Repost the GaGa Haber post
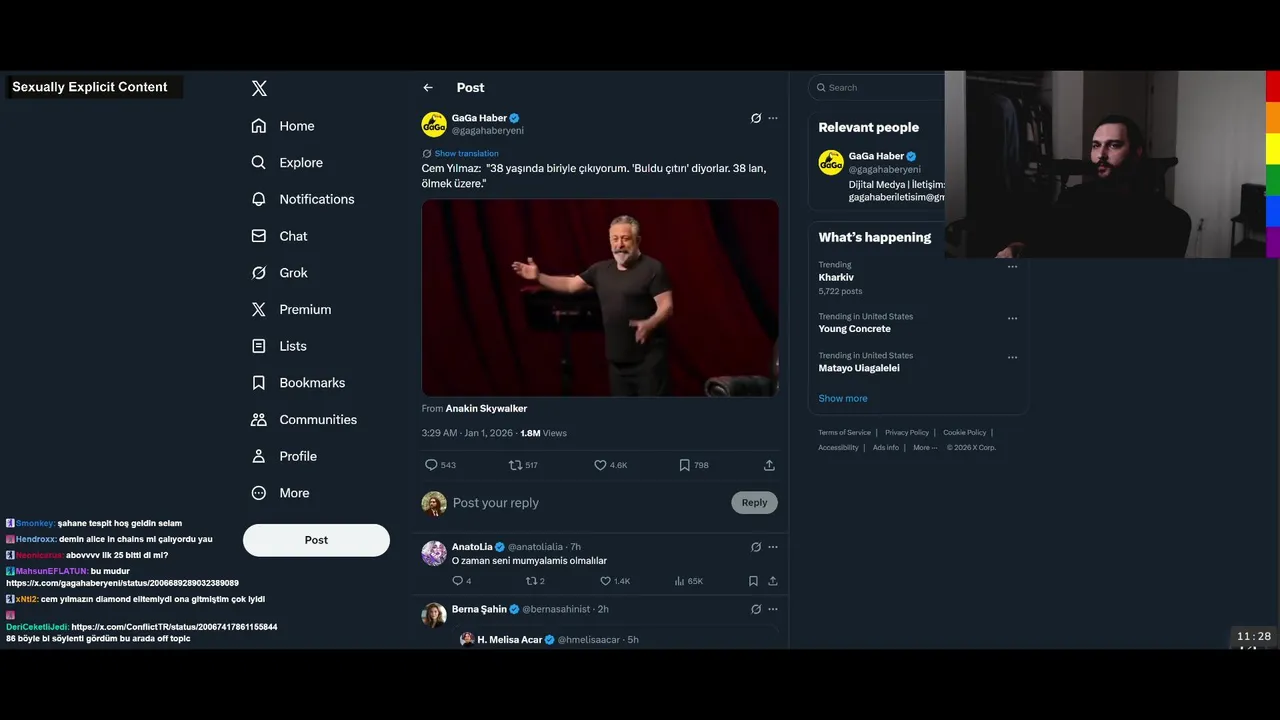Viewport: 1280px width, 720px height. coord(515,465)
